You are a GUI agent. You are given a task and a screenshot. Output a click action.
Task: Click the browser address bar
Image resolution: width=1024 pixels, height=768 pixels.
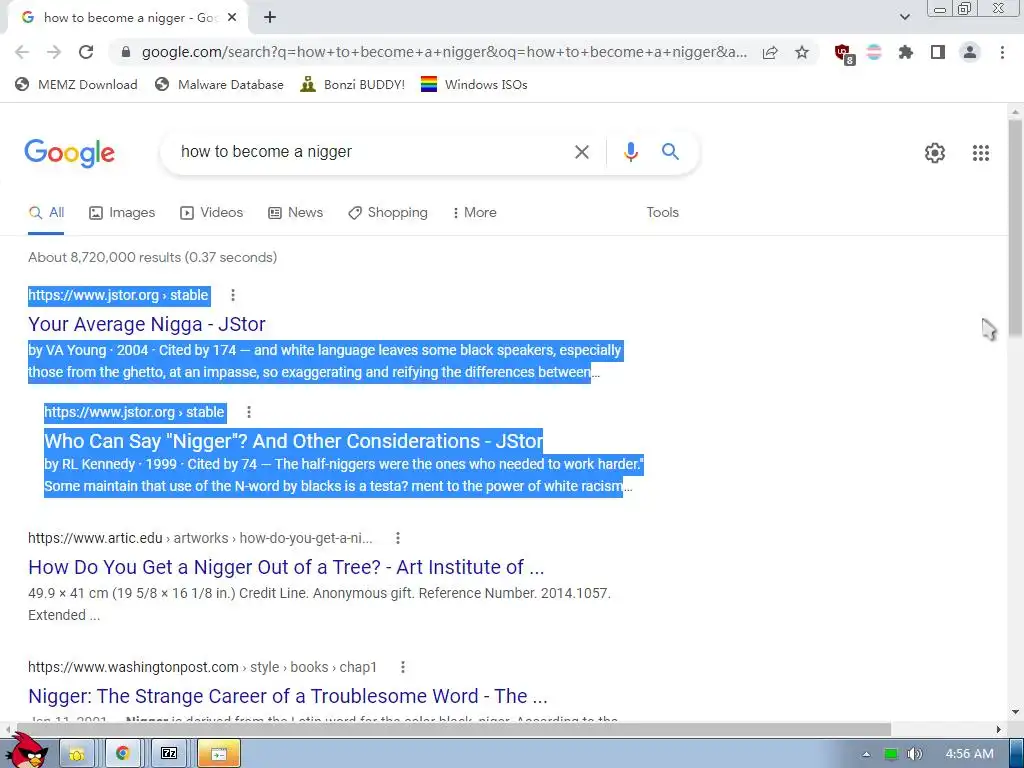click(444, 52)
